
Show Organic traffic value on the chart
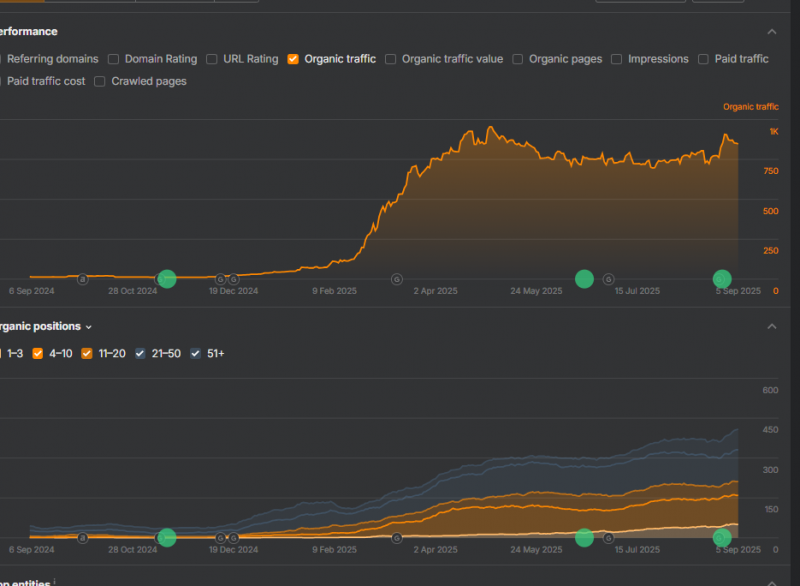[x=391, y=59]
